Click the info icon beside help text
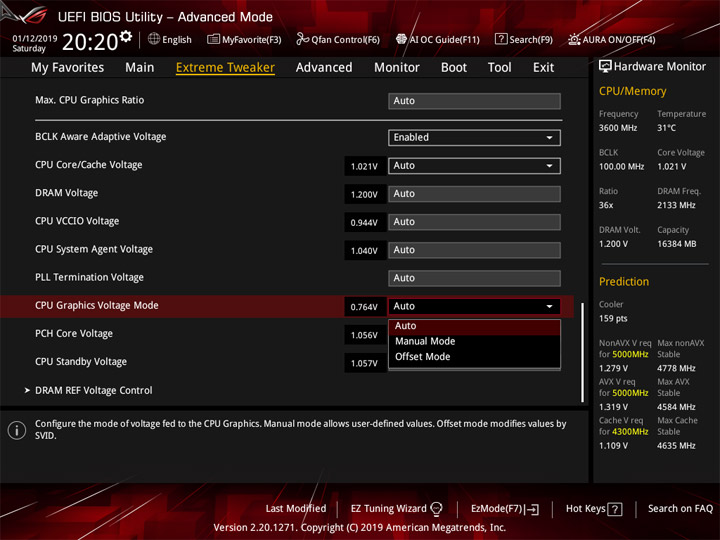 pyautogui.click(x=17, y=430)
